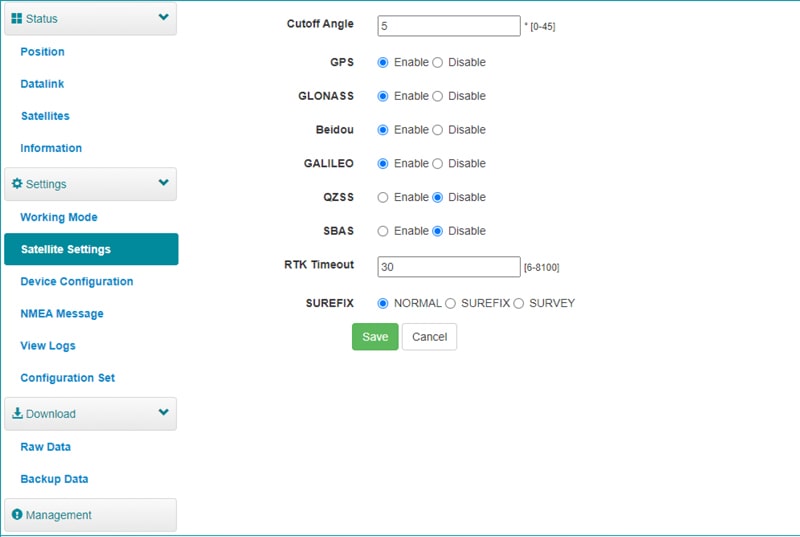Select SURVEY mode radio button
The width and height of the screenshot is (800, 537).
point(519,303)
